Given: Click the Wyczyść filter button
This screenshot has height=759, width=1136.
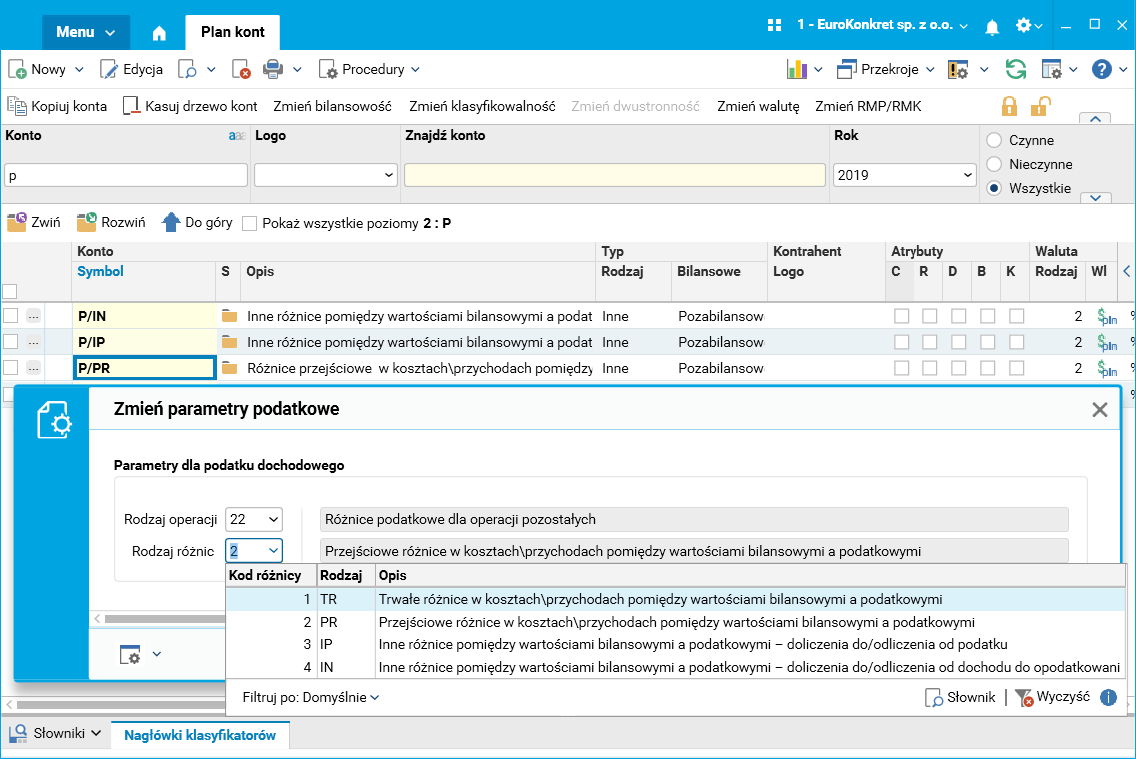Looking at the screenshot, I should point(1052,697).
